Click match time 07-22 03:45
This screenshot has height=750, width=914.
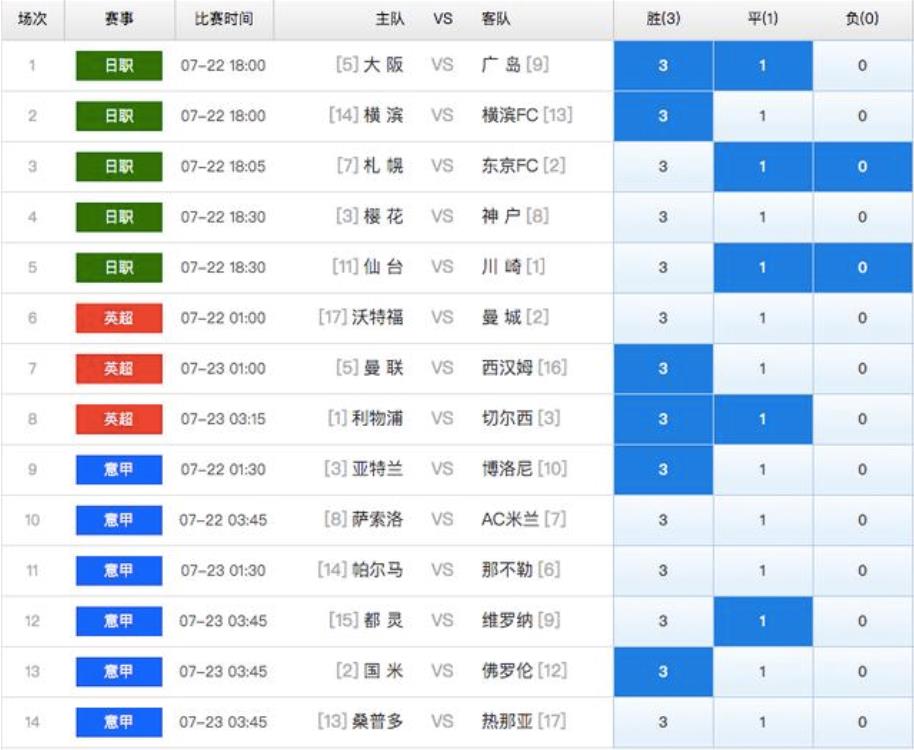223,520
